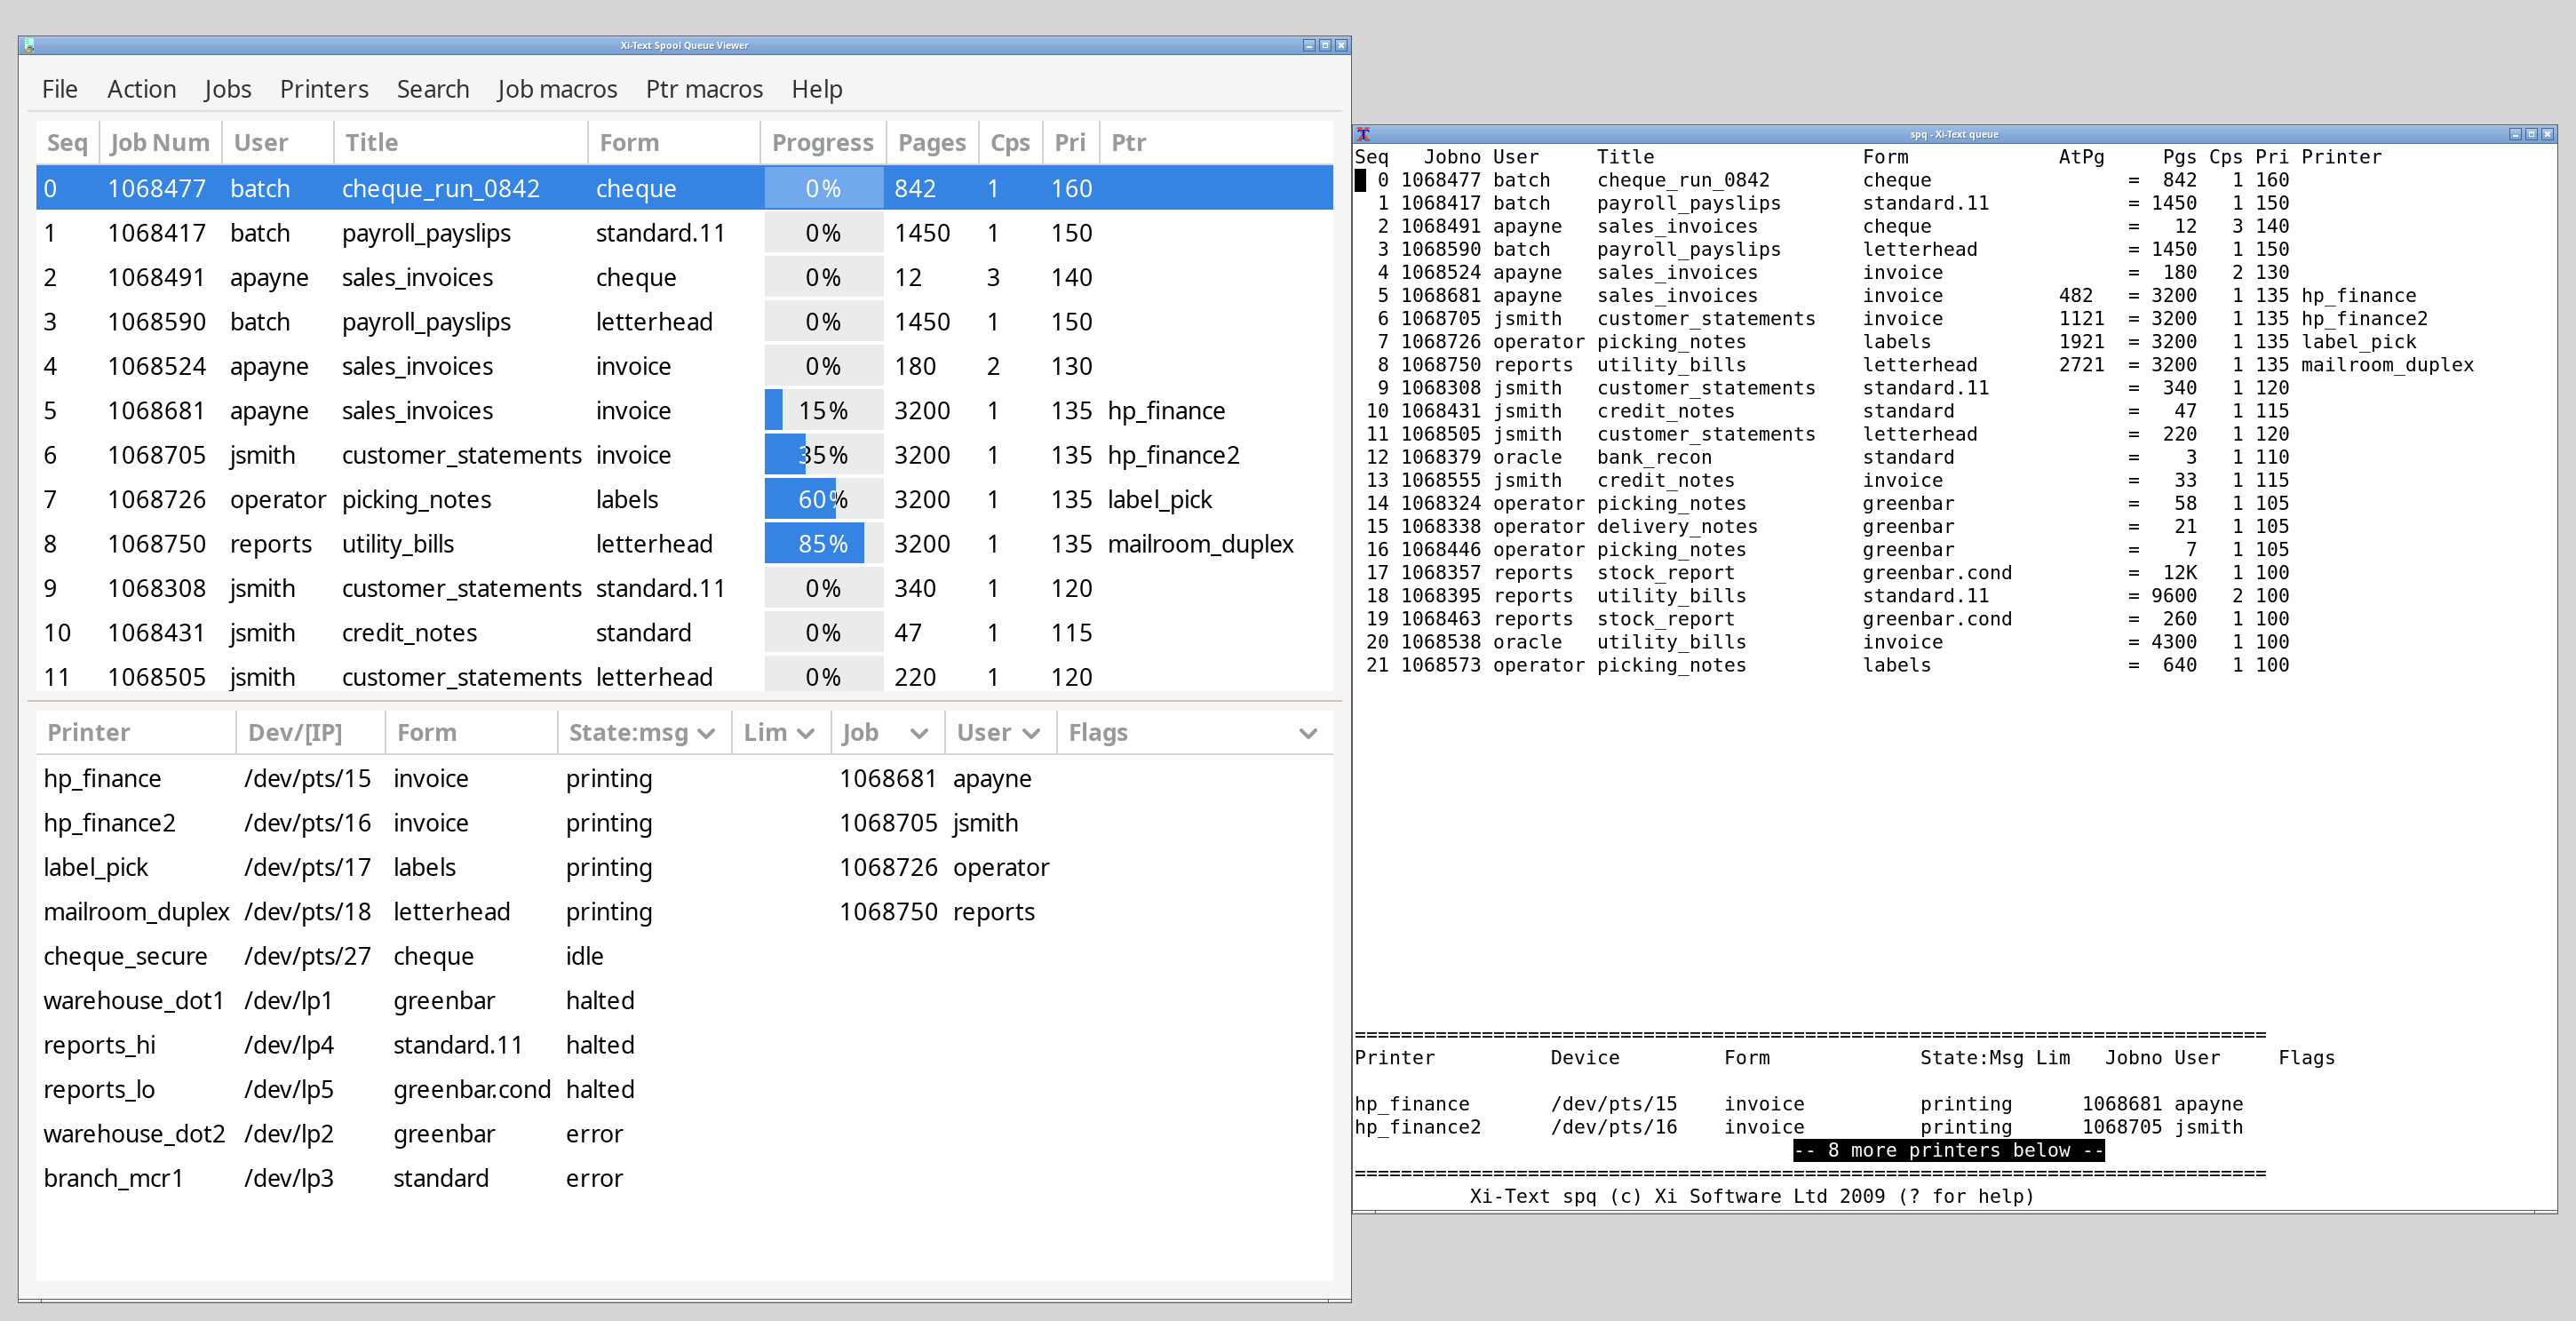Select hp_finance2 printer row
Screen dimensions: 2576x1321
pyautogui.click(x=684, y=823)
